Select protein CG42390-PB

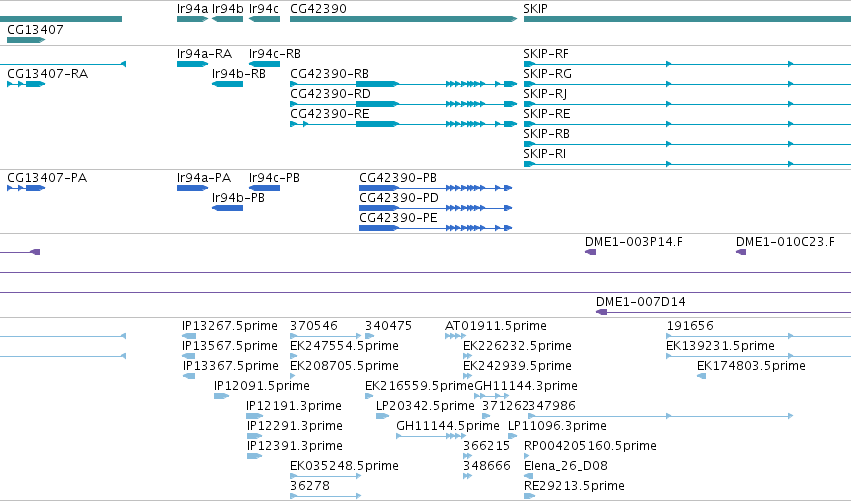[435, 188]
